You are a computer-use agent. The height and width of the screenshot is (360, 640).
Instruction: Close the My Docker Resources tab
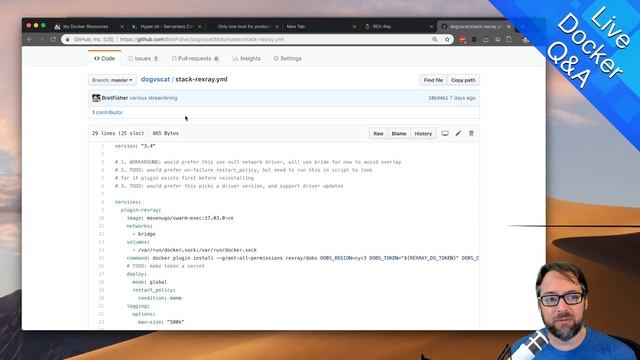122,27
